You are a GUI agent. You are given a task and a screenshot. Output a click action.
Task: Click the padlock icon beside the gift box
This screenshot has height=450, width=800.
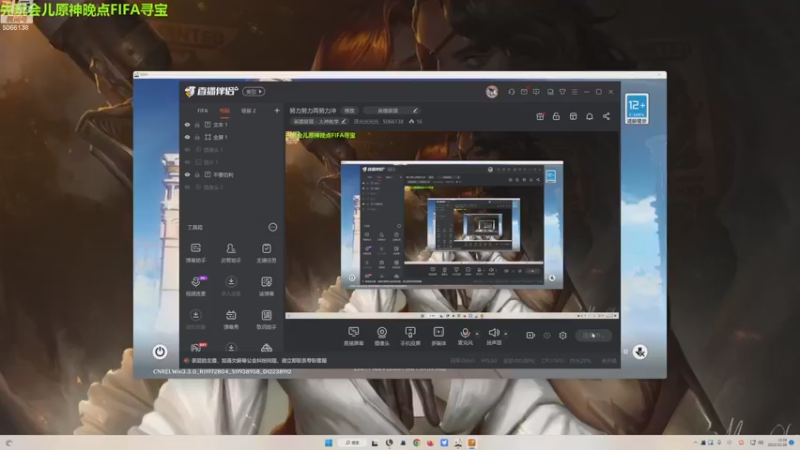[x=556, y=116]
